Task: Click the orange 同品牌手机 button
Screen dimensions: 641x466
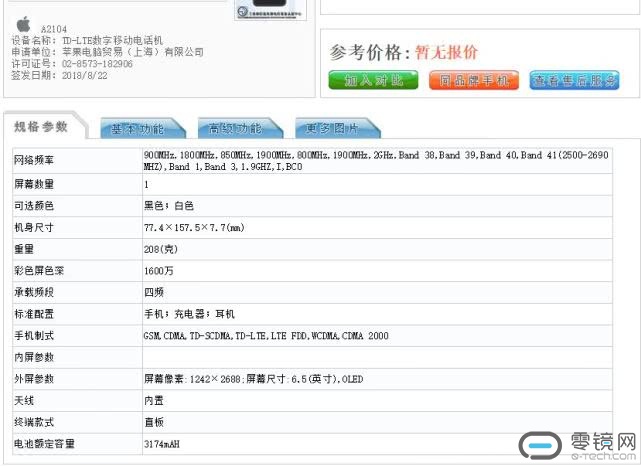Action: 473,81
